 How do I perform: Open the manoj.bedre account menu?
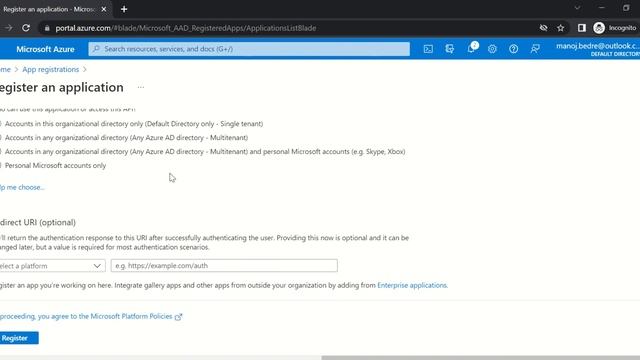[x=598, y=49]
